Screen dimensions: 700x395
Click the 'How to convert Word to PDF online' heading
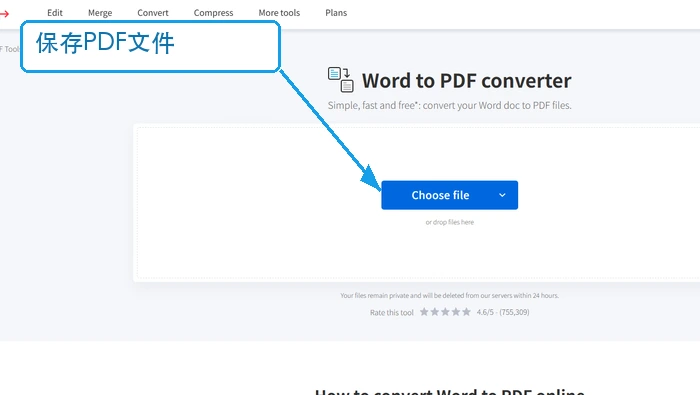(x=450, y=392)
